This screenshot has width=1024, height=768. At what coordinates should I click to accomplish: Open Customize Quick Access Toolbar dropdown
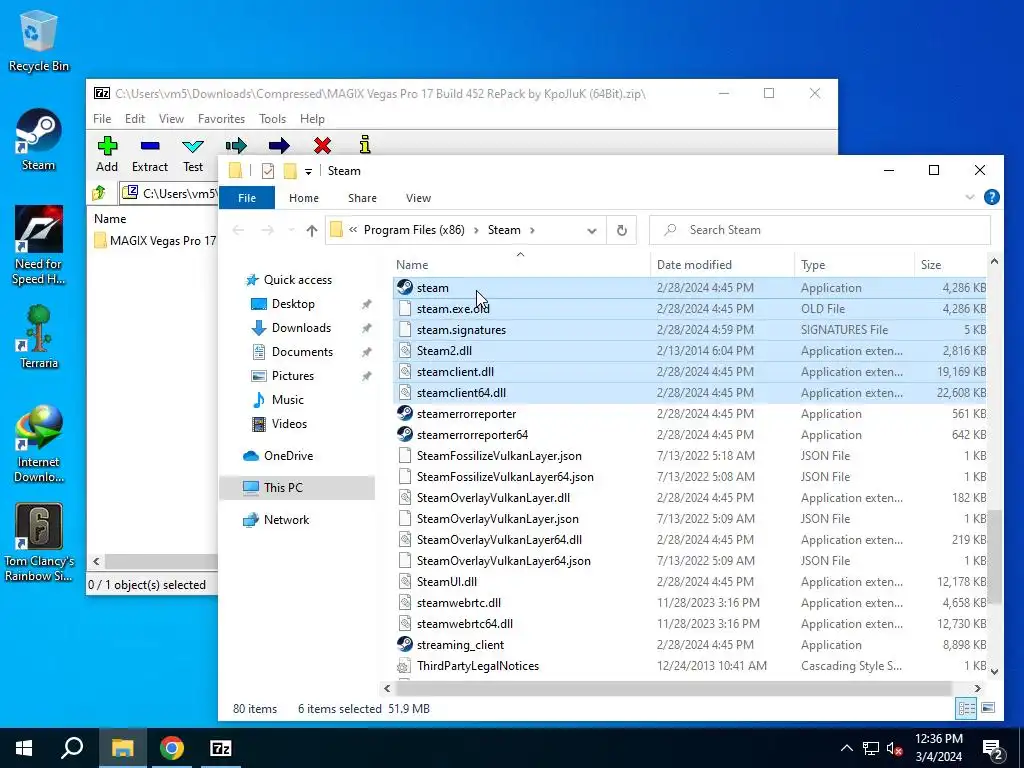coord(308,172)
